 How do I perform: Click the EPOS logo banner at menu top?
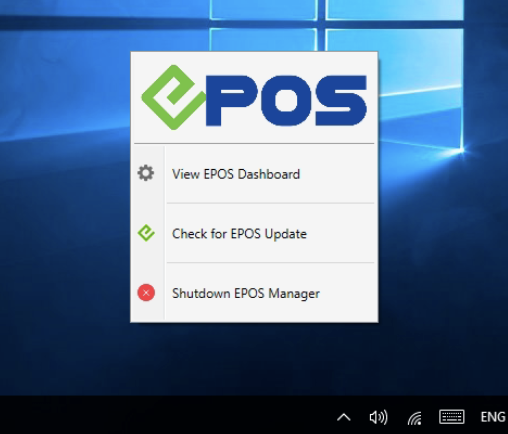point(254,97)
